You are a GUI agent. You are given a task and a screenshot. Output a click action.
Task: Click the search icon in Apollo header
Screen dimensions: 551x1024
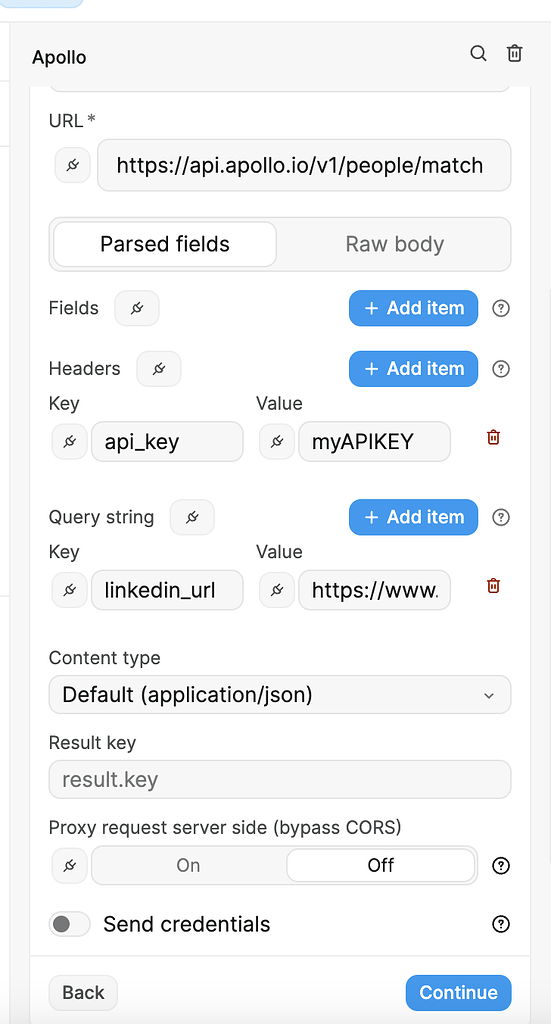[479, 54]
